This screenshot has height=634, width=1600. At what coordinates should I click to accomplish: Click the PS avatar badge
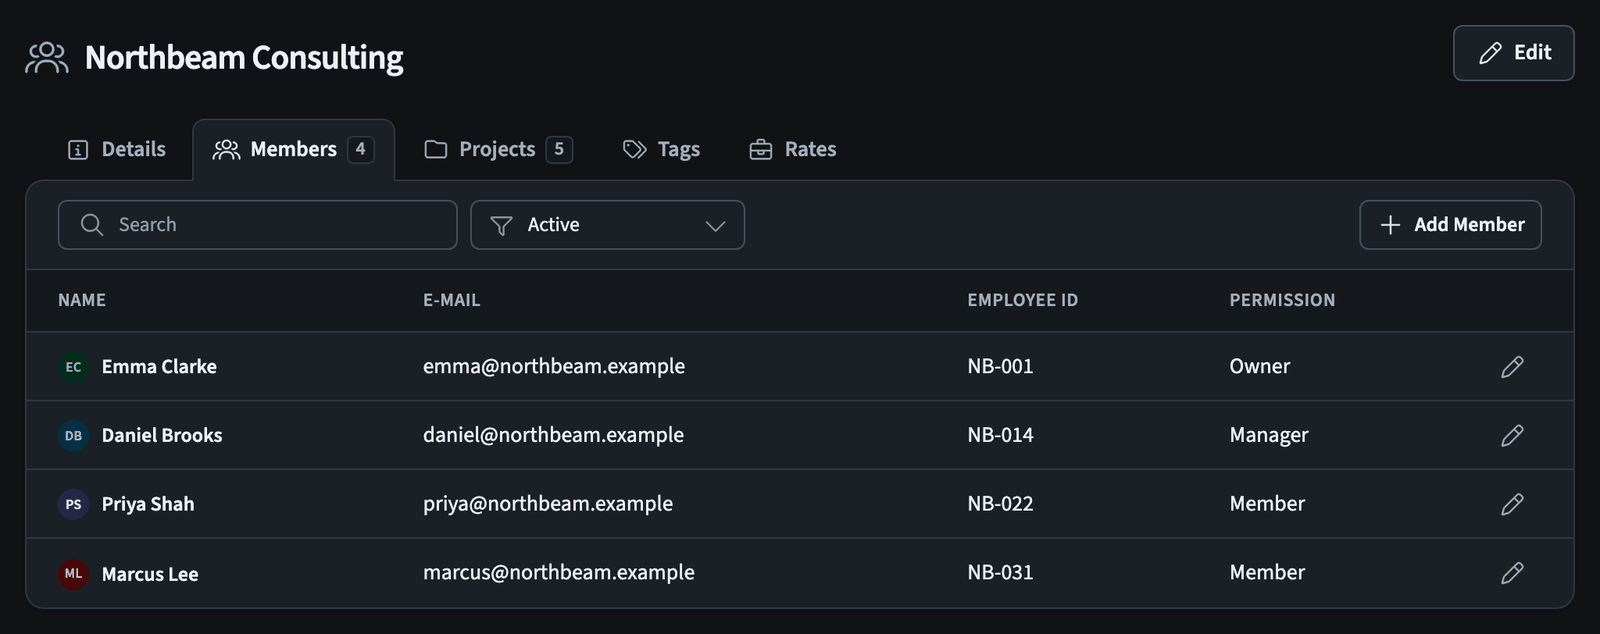tap(73, 505)
